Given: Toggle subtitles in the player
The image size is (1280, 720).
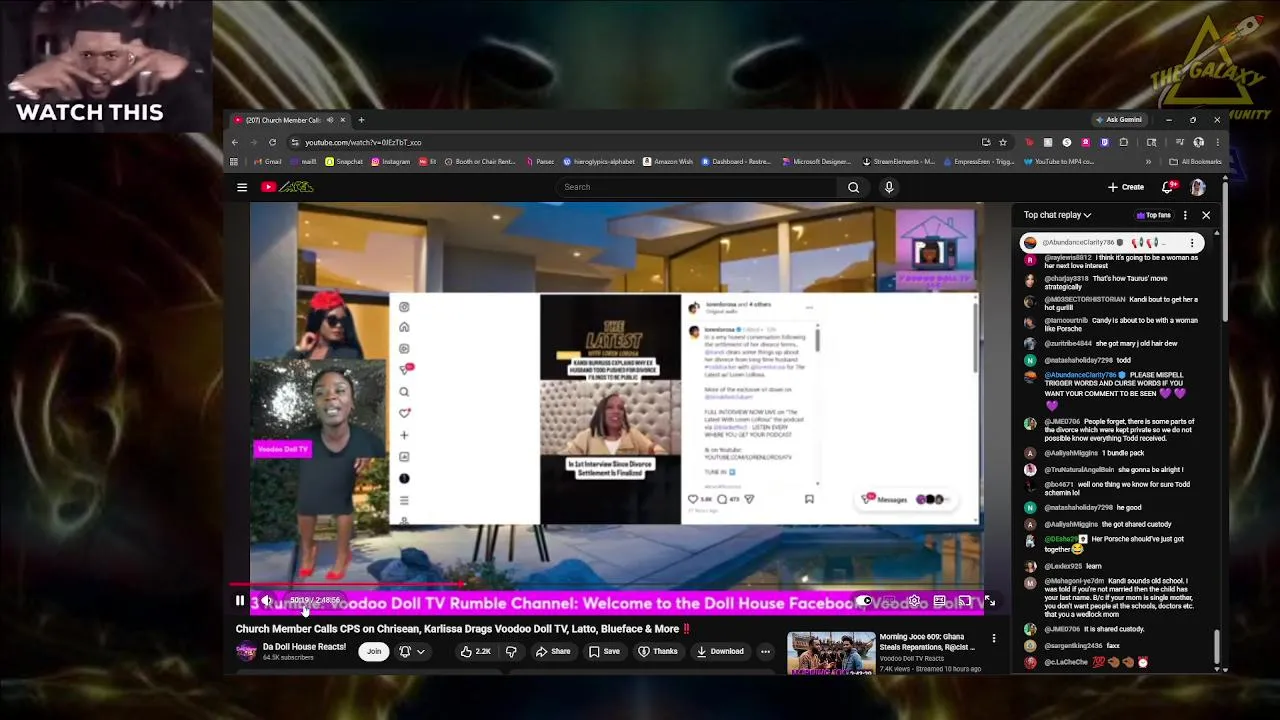Looking at the screenshot, I should (889, 601).
